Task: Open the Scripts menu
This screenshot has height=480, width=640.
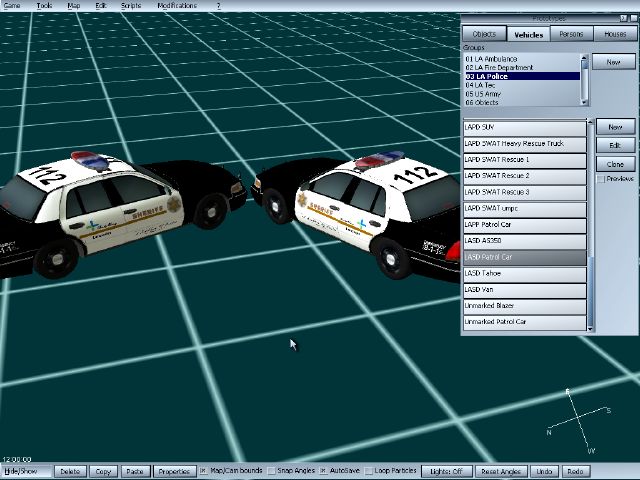Action: (x=131, y=5)
